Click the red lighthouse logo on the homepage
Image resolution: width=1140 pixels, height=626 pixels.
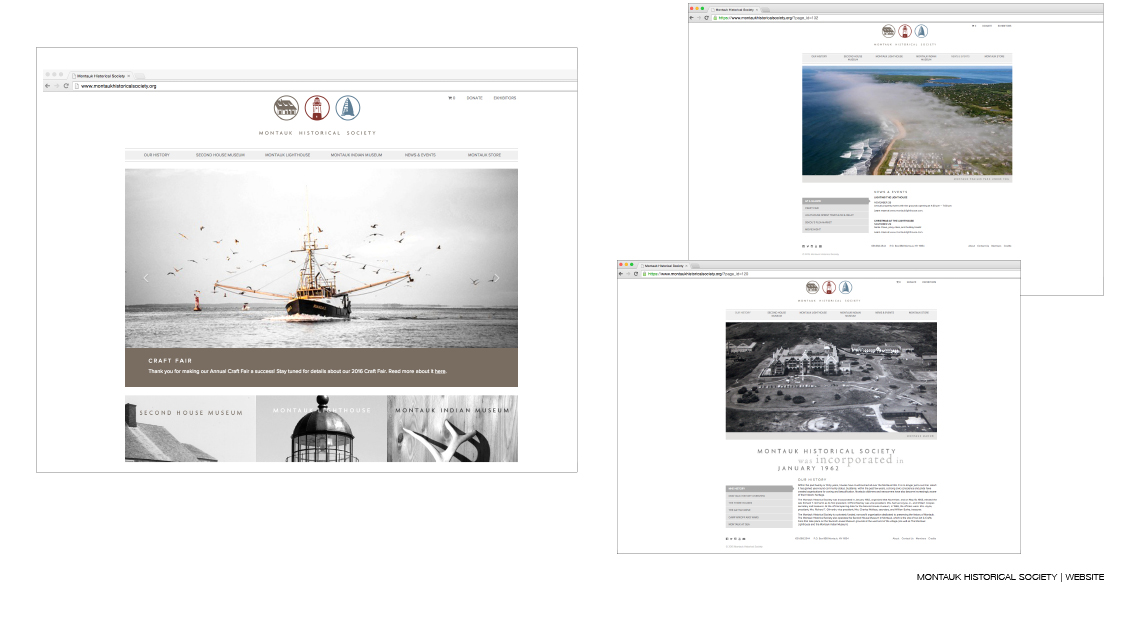pyautogui.click(x=317, y=108)
